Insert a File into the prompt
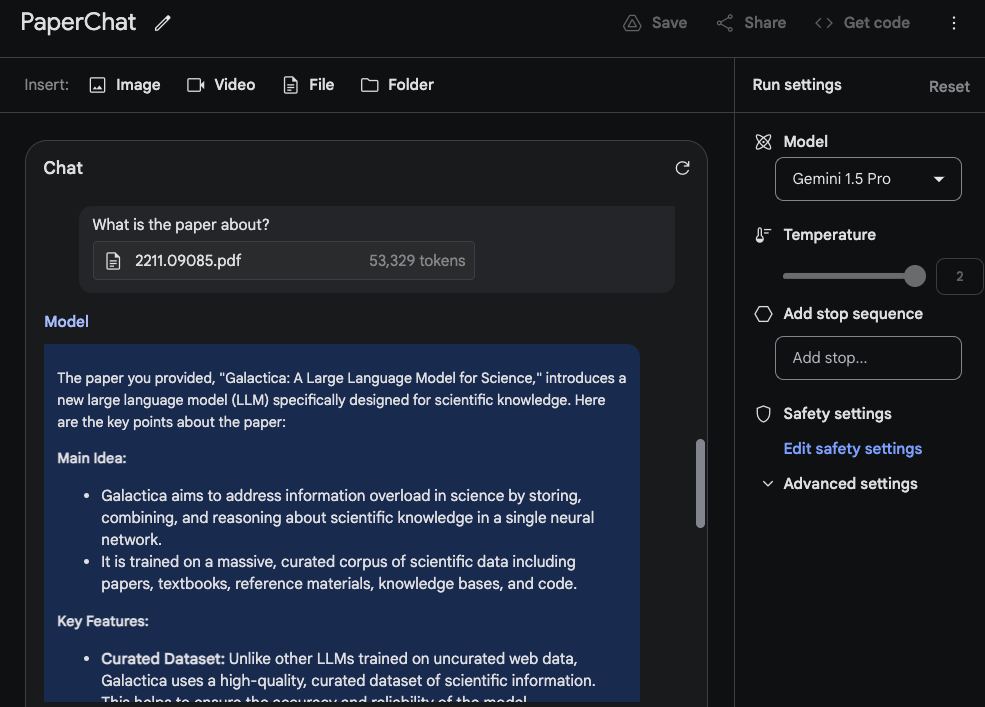Image resolution: width=985 pixels, height=707 pixels. [308, 85]
